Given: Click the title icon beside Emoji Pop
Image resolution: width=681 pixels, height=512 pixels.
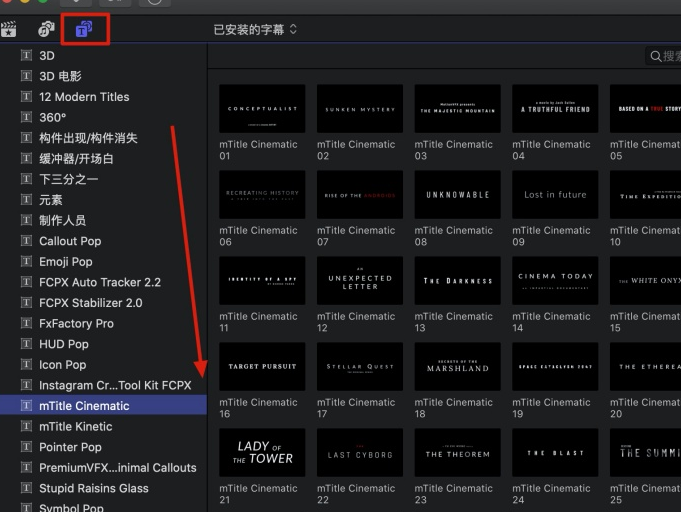Looking at the screenshot, I should coord(26,261).
